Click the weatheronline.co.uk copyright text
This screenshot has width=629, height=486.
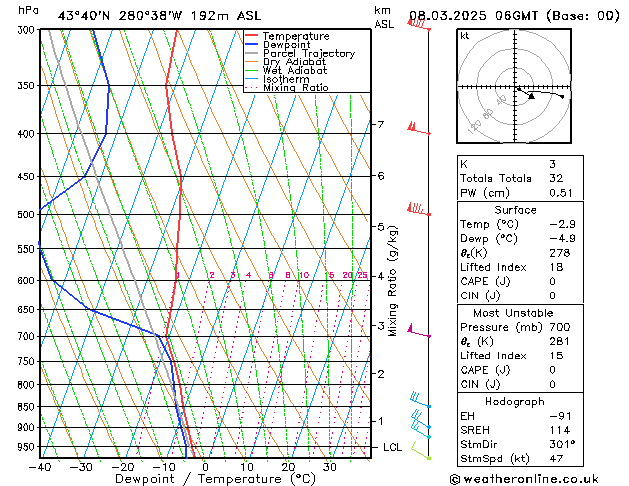[x=524, y=479]
